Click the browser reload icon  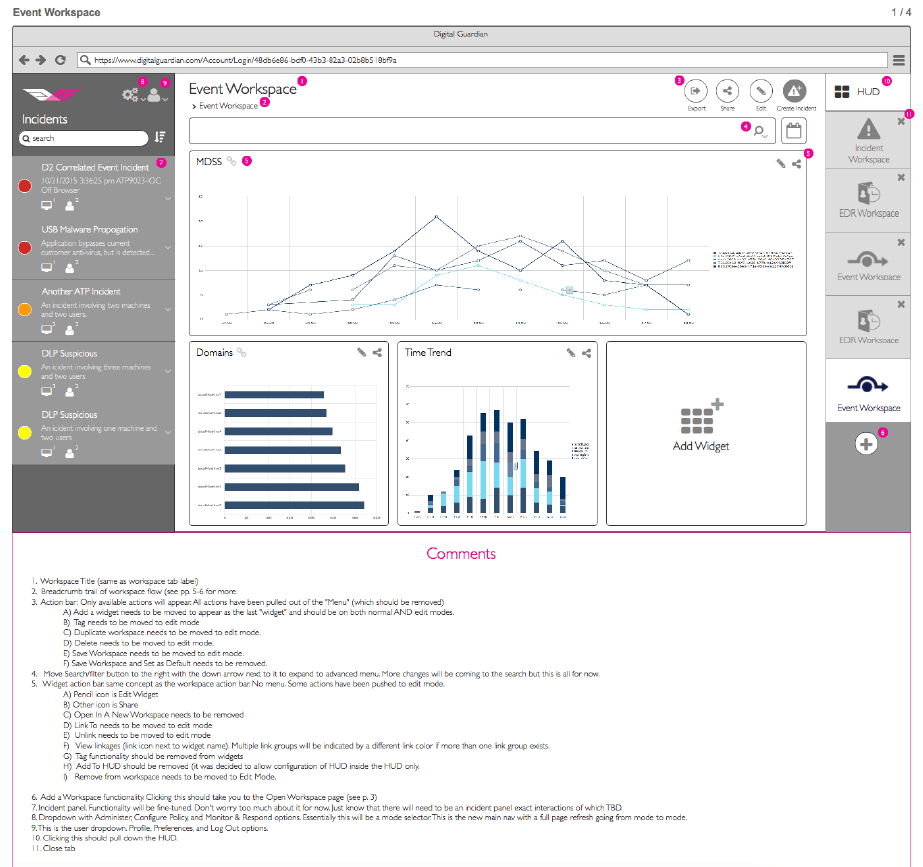[60, 60]
